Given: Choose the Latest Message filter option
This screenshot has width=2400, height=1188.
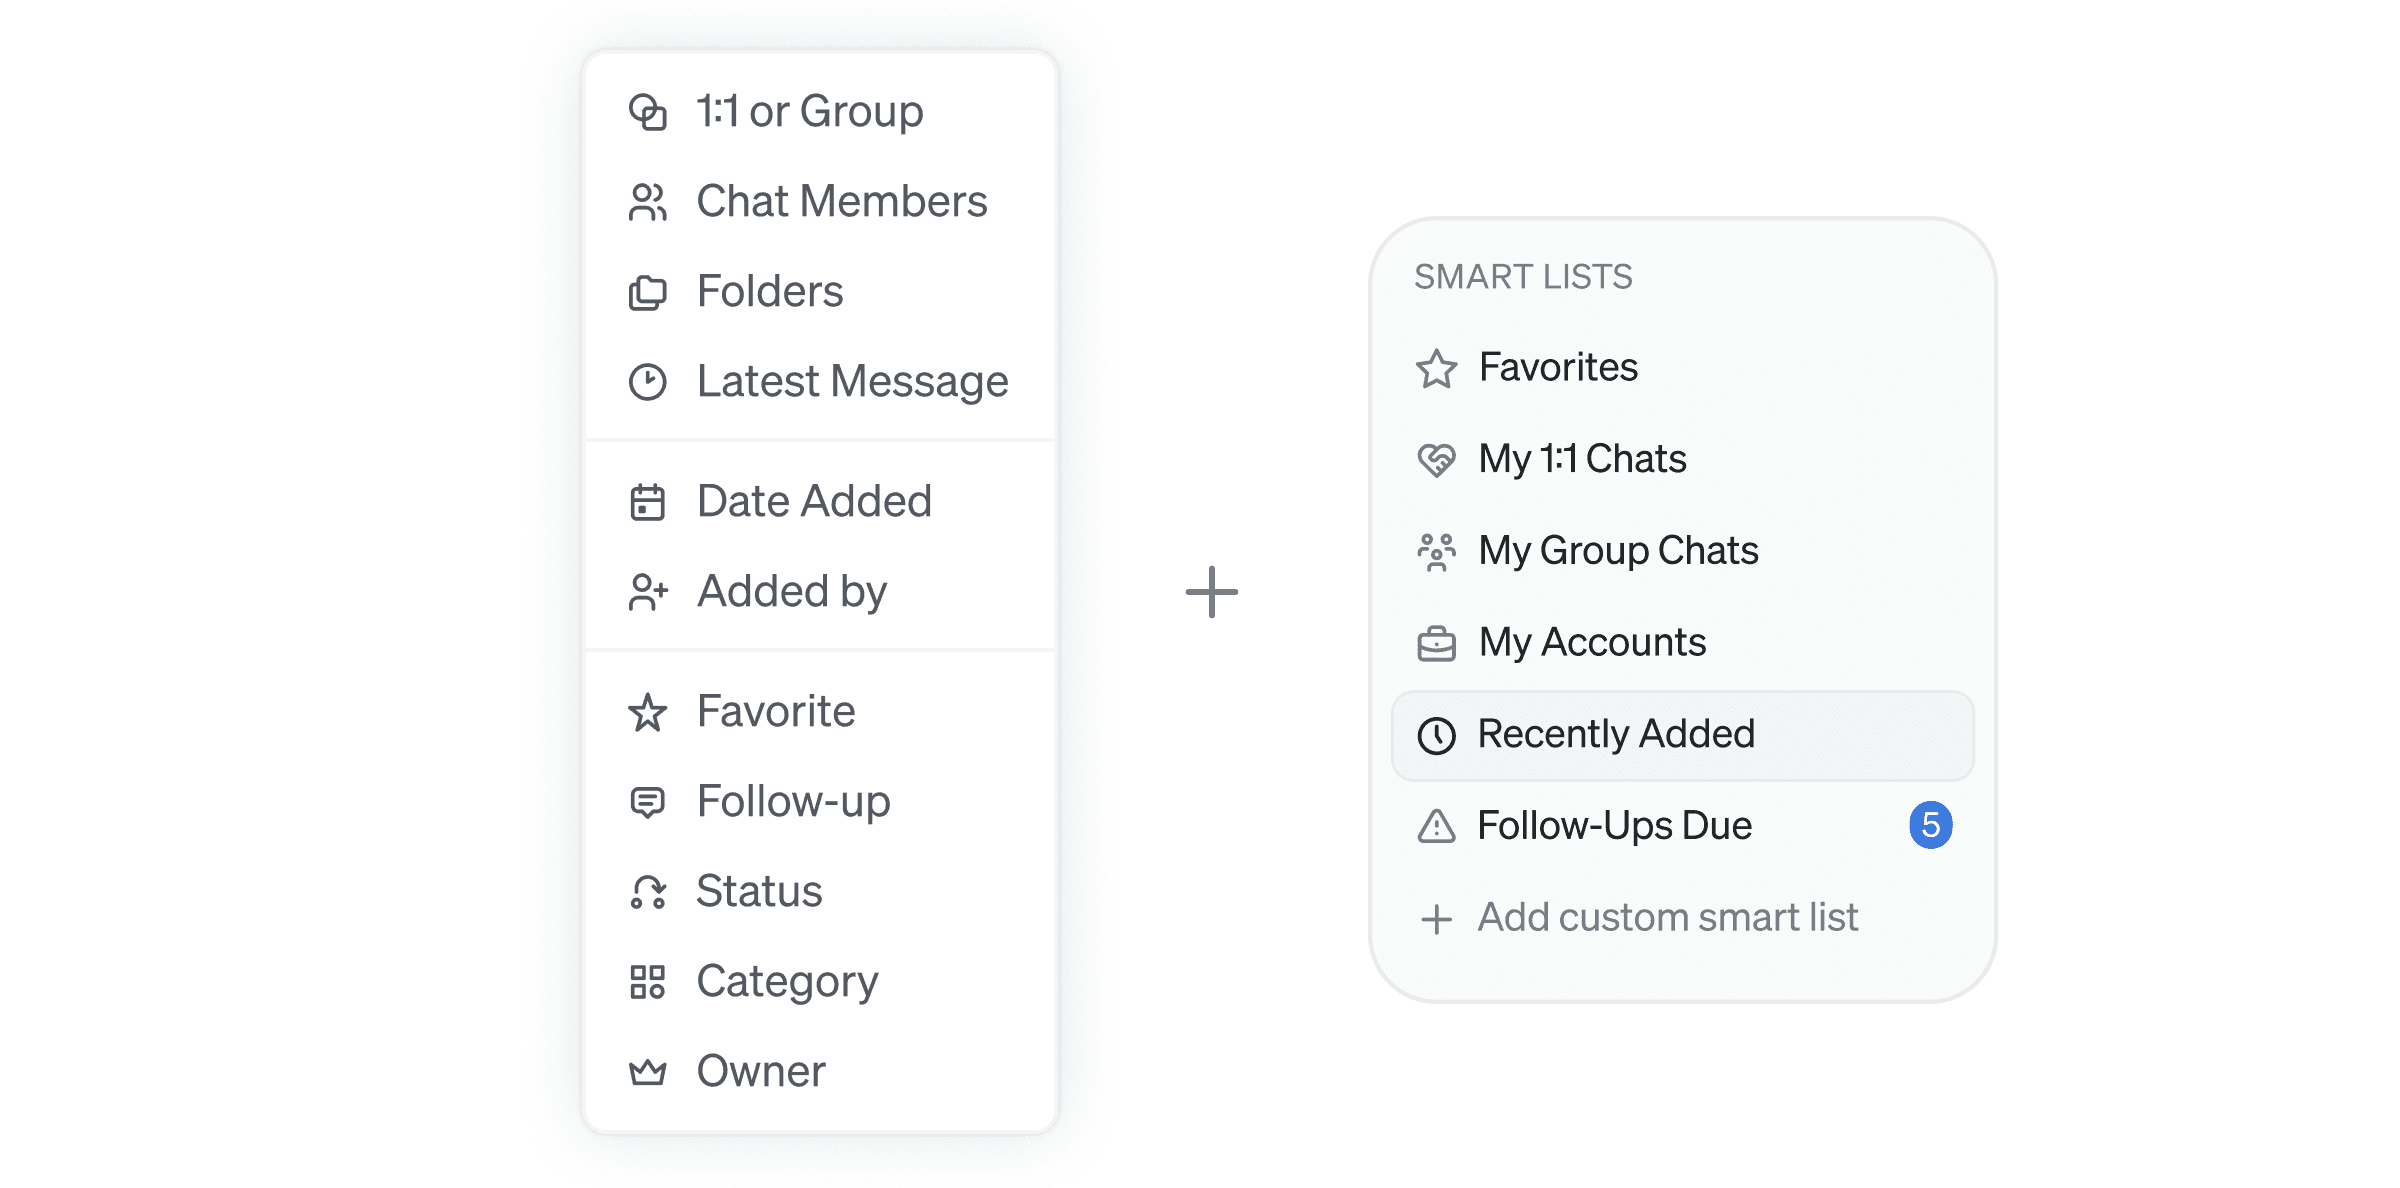Looking at the screenshot, I should [x=851, y=382].
